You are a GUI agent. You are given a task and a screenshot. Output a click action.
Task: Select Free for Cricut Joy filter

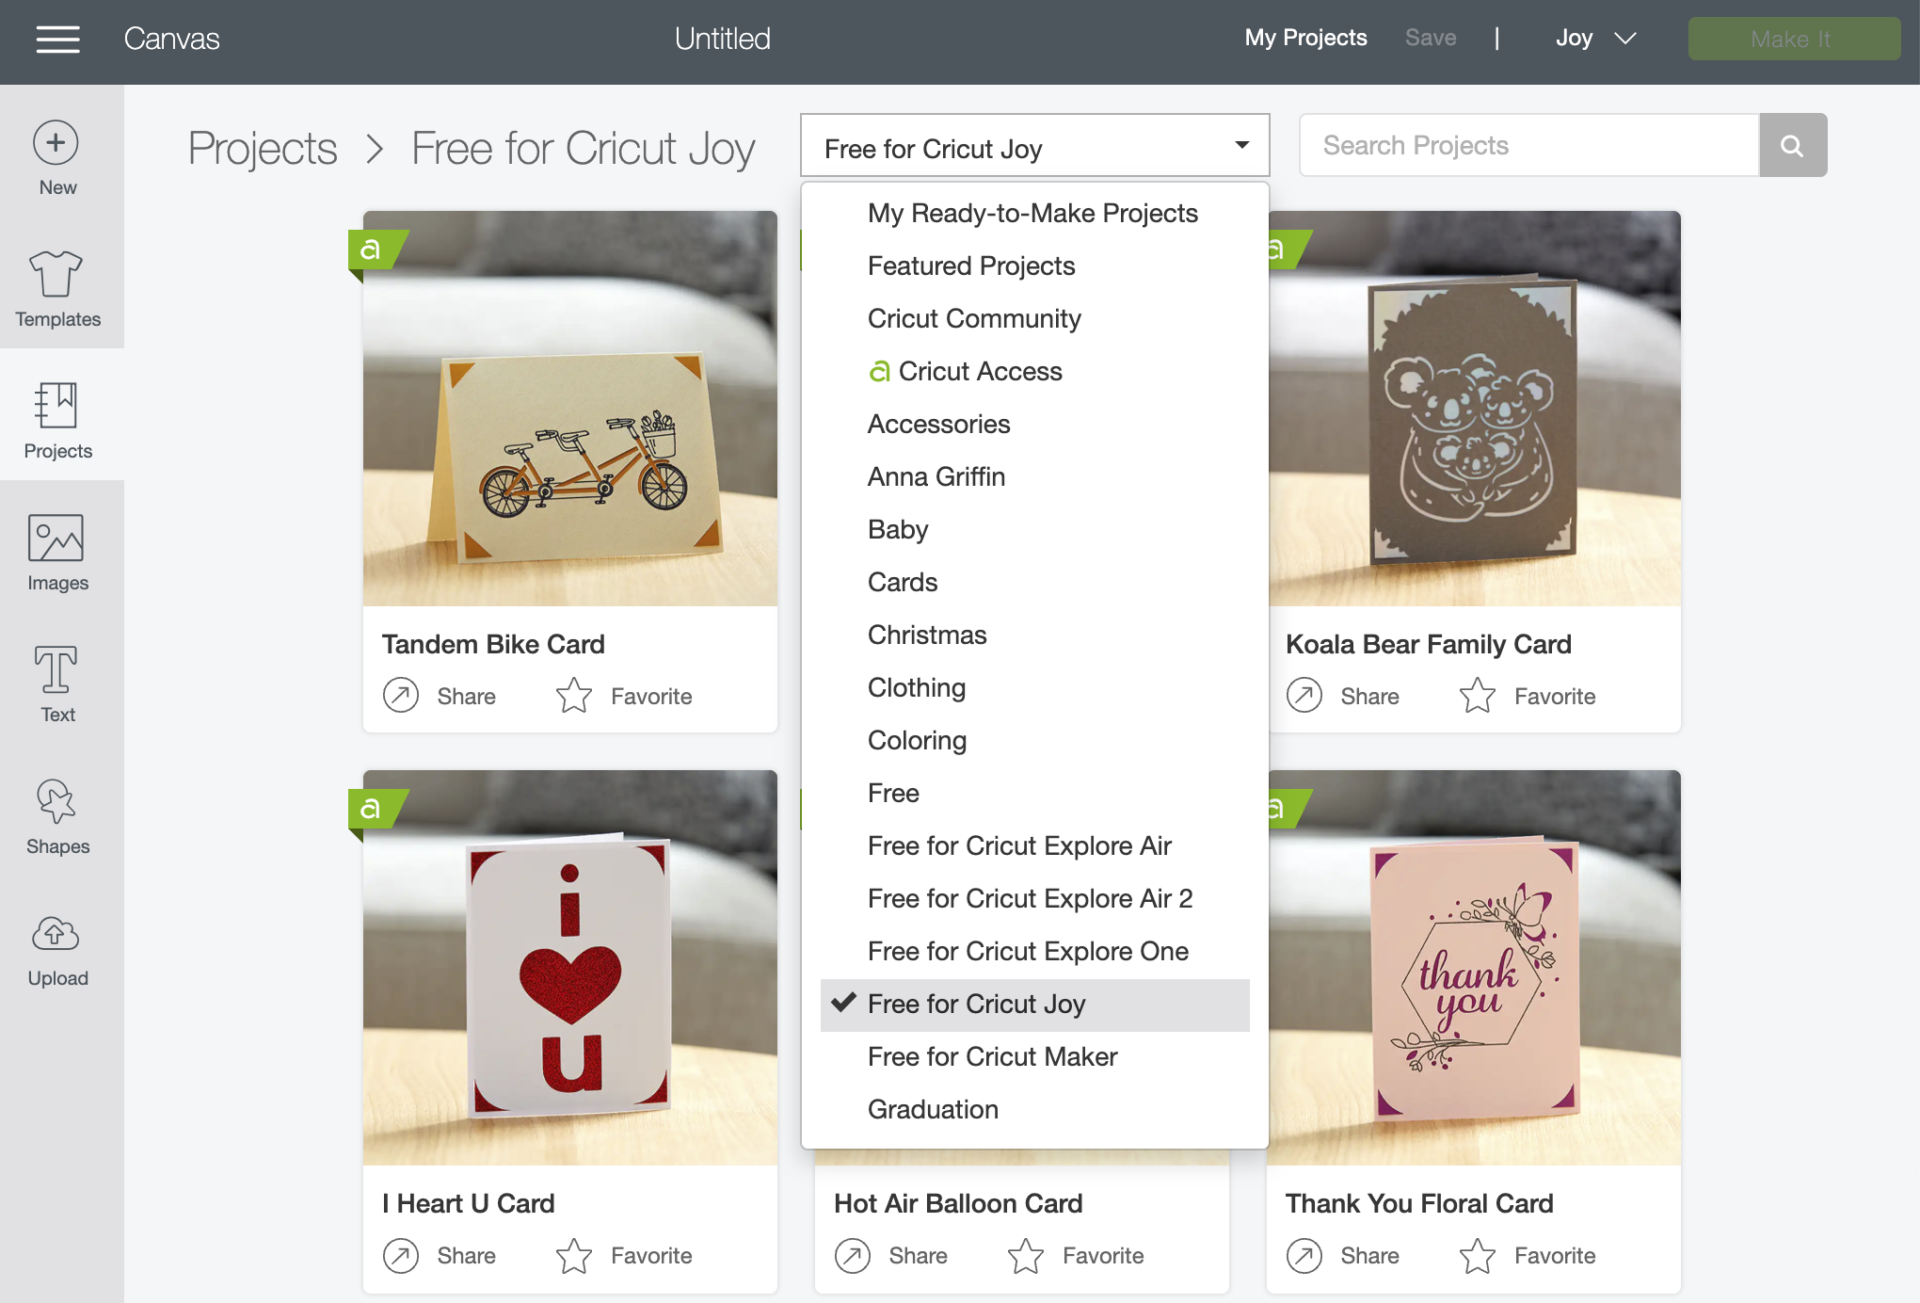pyautogui.click(x=1035, y=1003)
